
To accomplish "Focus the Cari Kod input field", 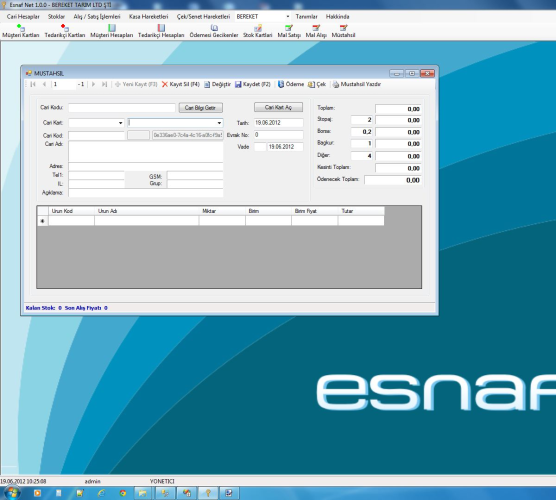I will 96,135.
